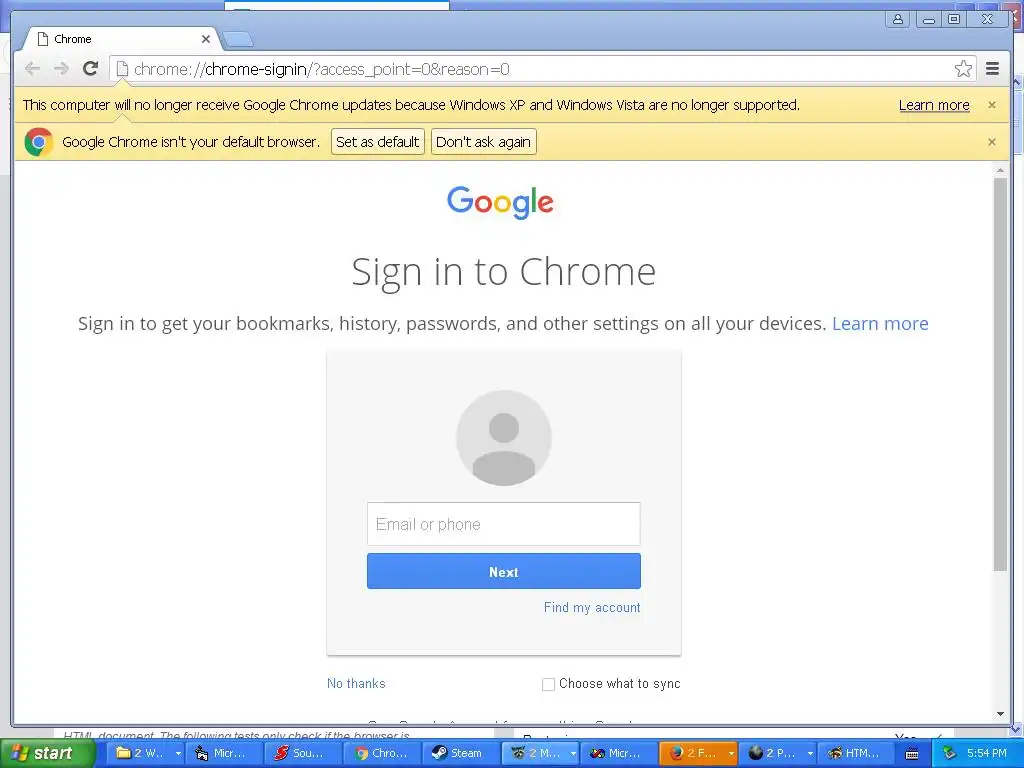
Task: Click the address bar URL
Action: [x=321, y=69]
